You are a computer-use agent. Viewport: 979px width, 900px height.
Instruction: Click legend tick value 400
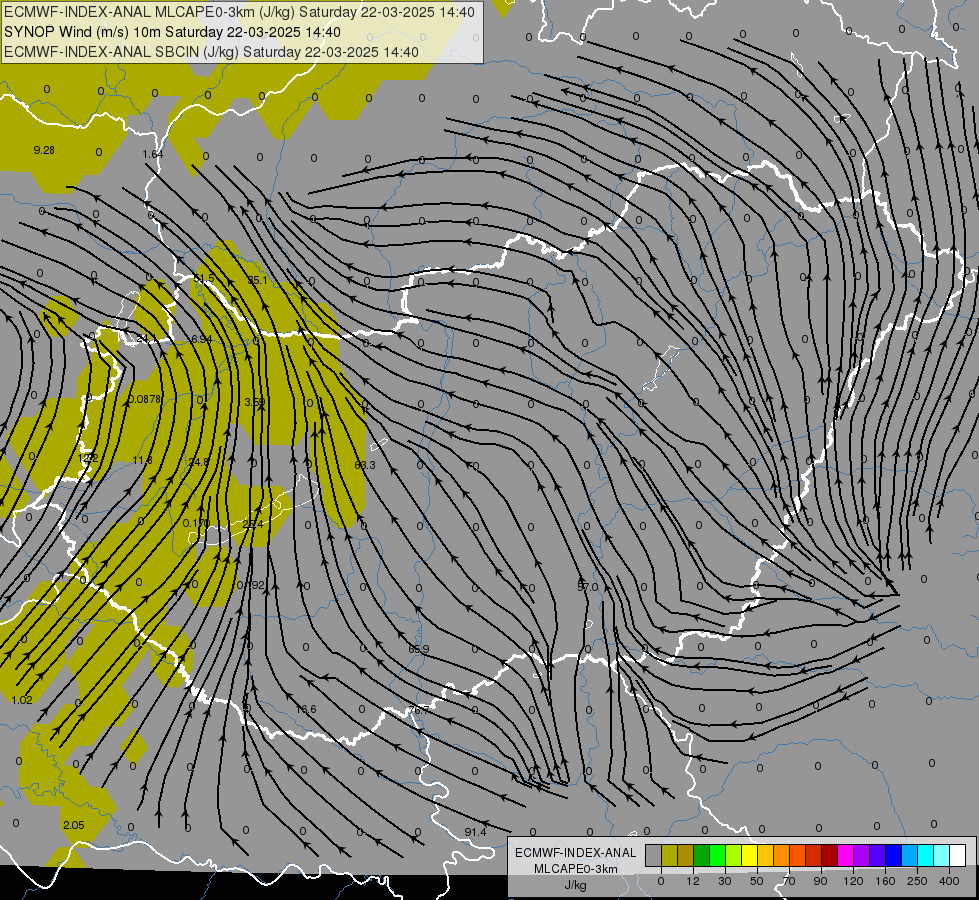coord(949,881)
